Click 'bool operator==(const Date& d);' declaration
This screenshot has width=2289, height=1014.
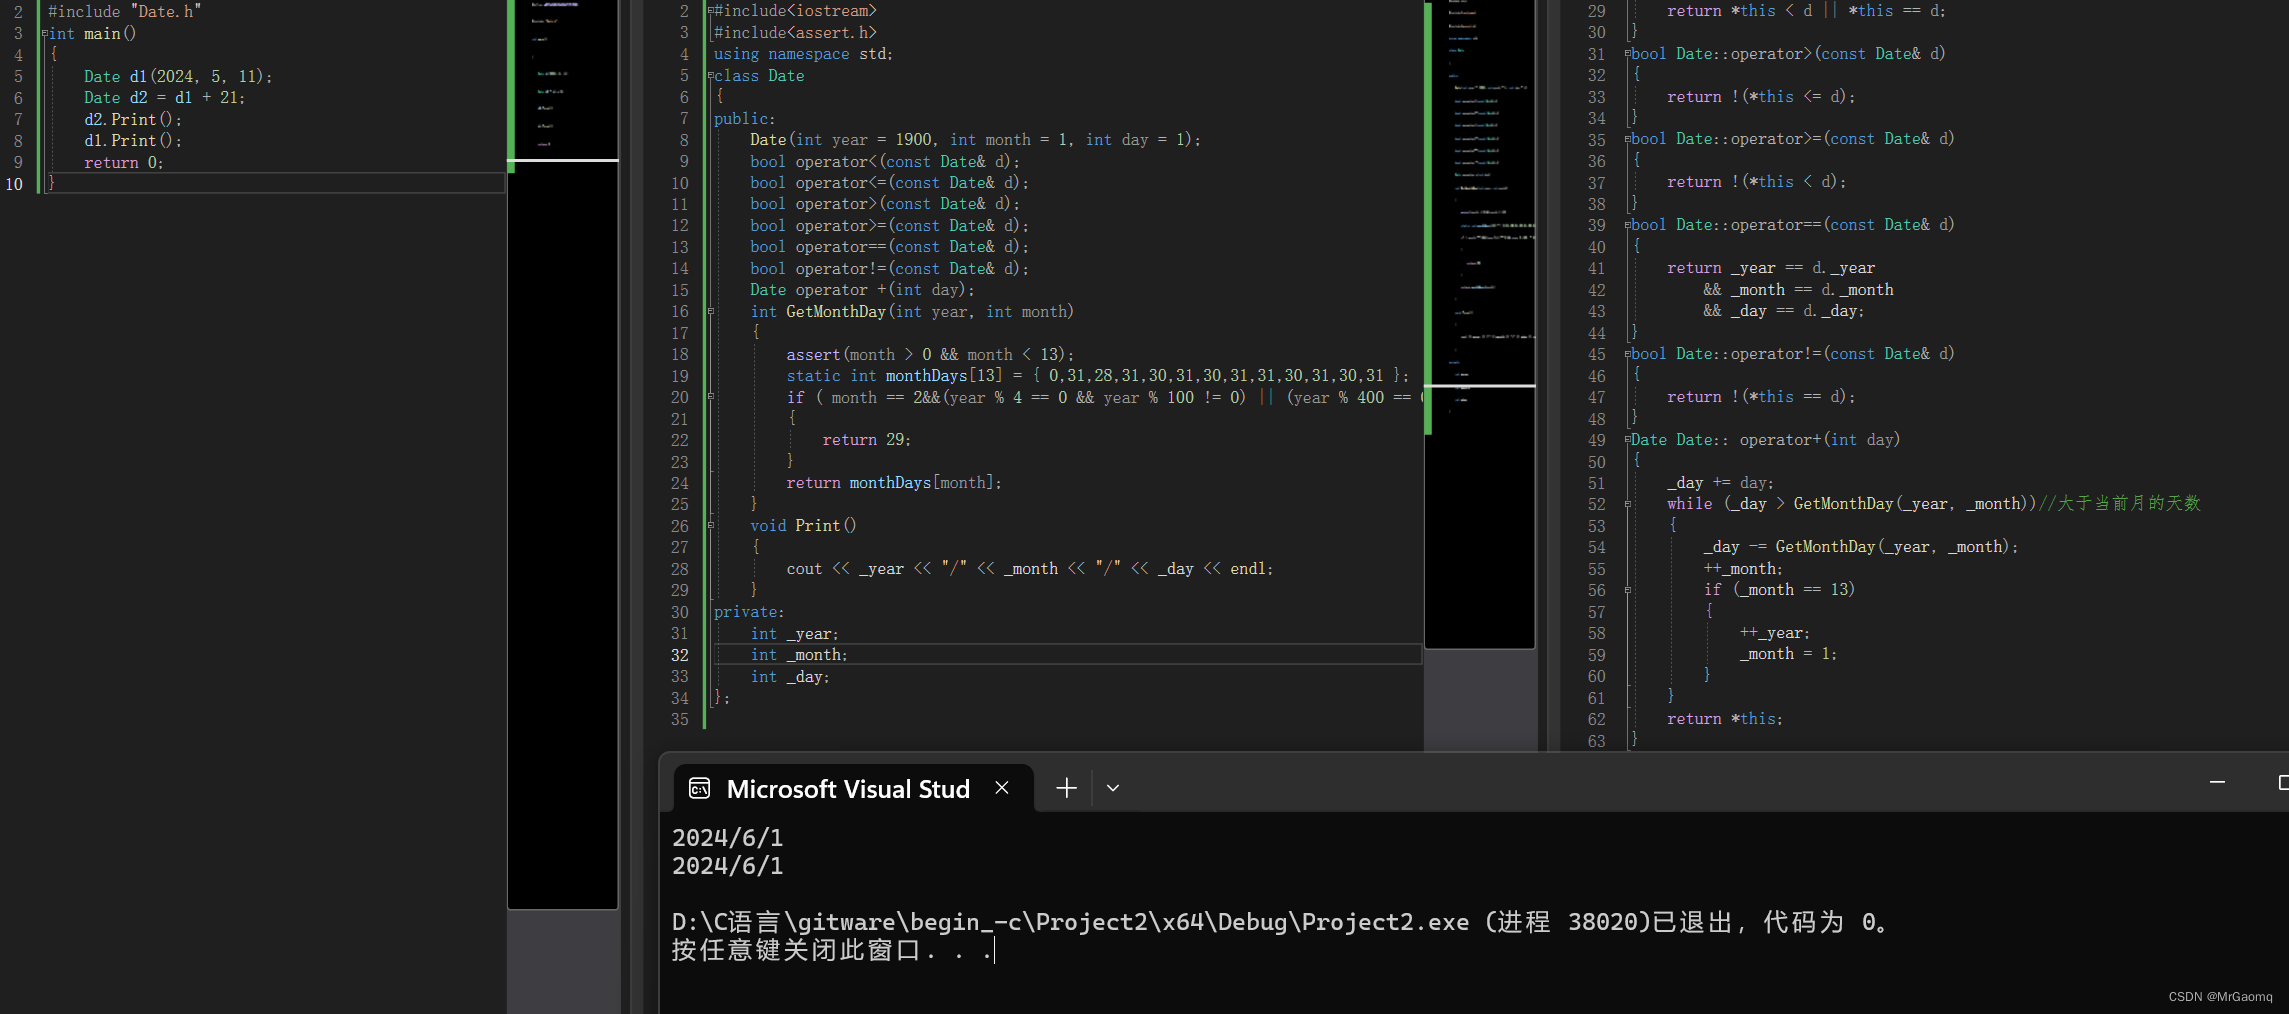890,247
